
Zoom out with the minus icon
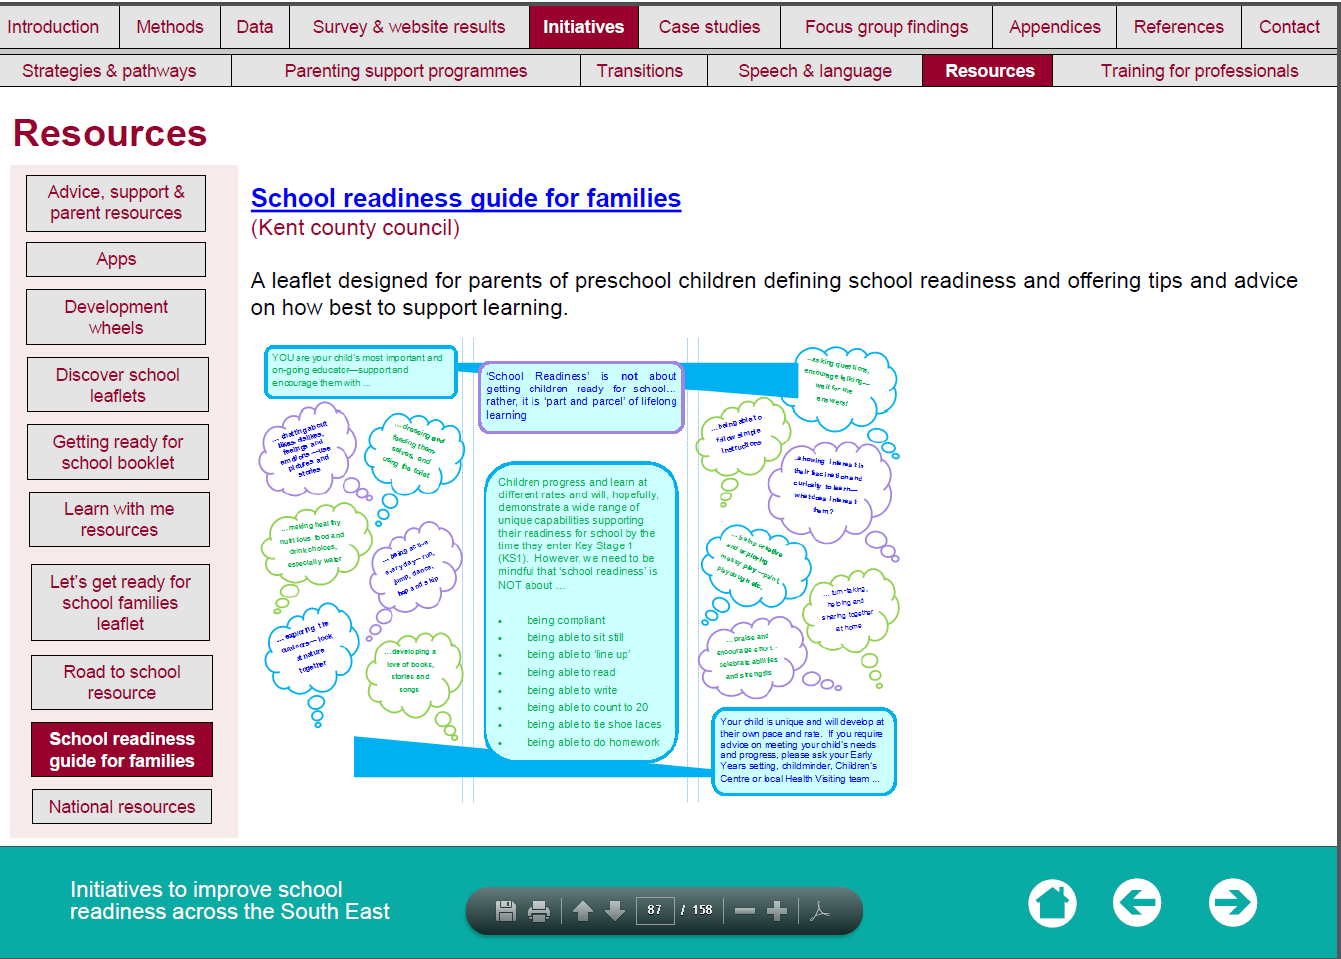pyautogui.click(x=745, y=910)
